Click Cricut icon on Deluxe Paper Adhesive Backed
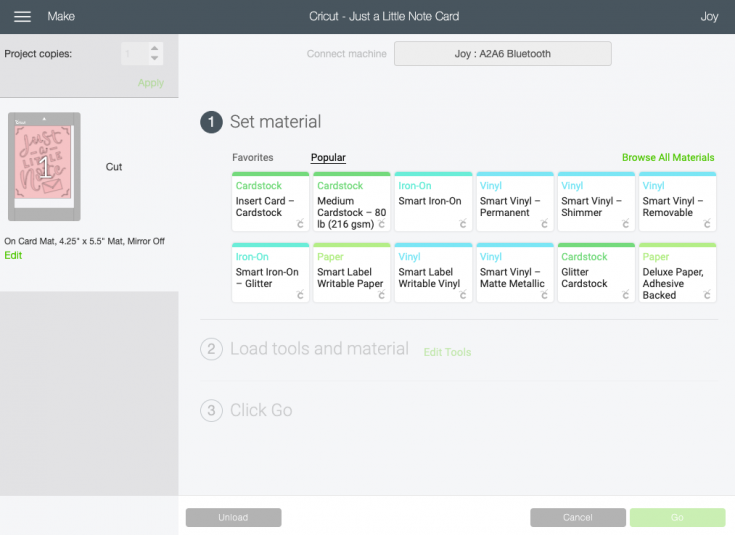Image resolution: width=735 pixels, height=535 pixels. [707, 294]
